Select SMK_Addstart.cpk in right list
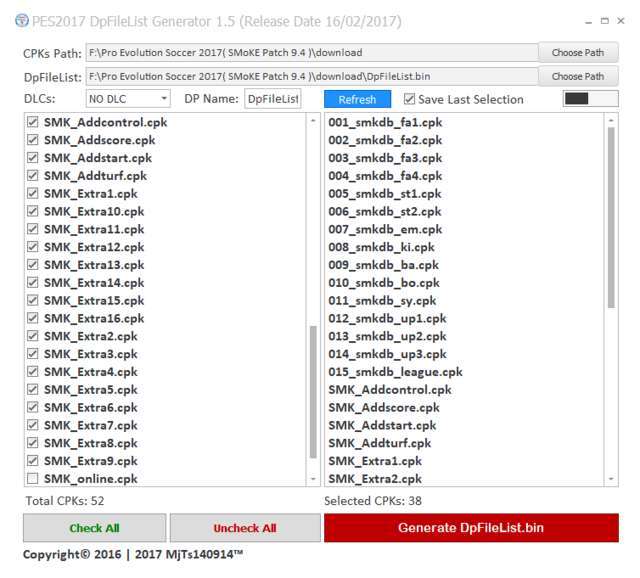The width and height of the screenshot is (640, 578). (382, 425)
